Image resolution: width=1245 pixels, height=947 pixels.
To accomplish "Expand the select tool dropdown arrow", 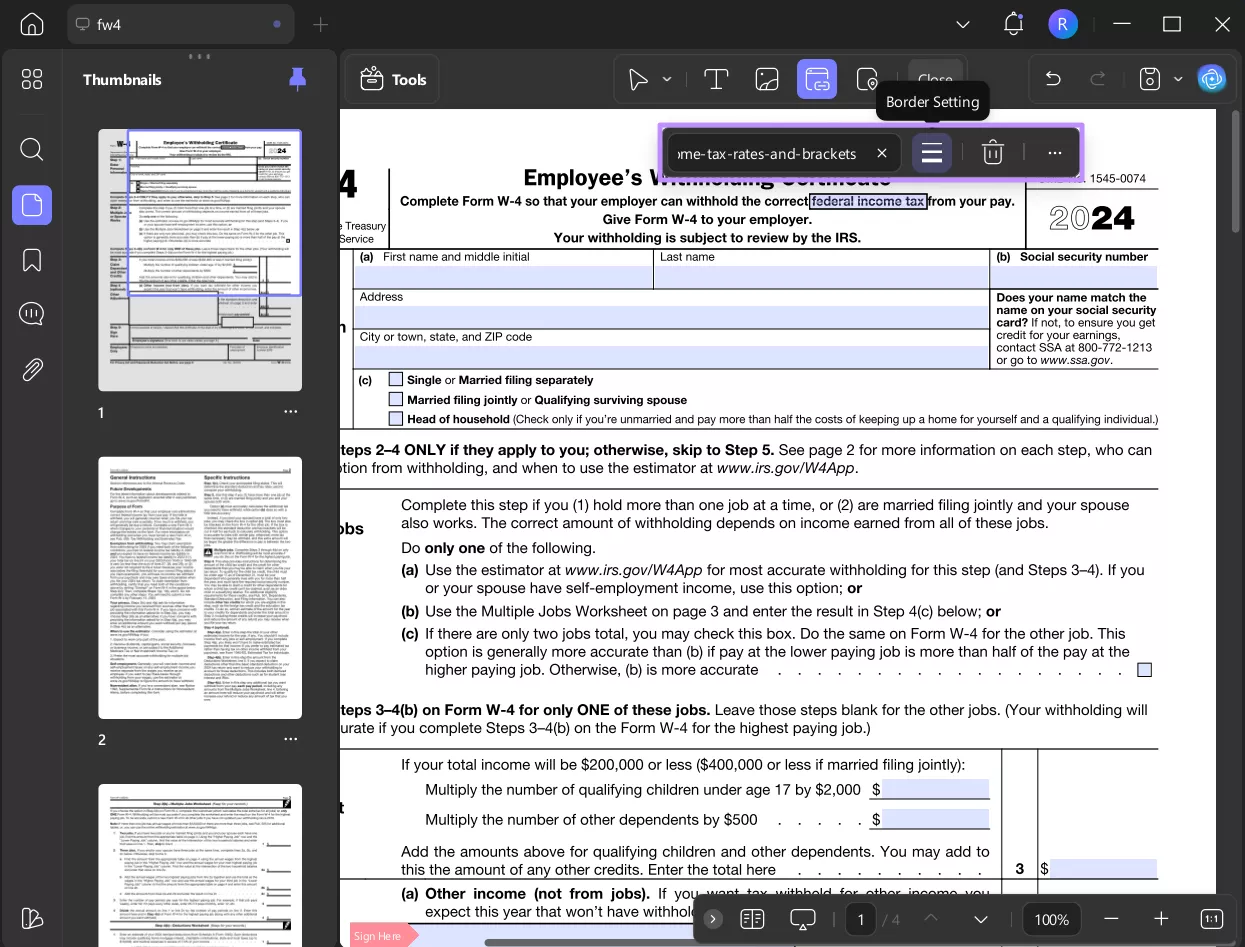I will point(667,80).
